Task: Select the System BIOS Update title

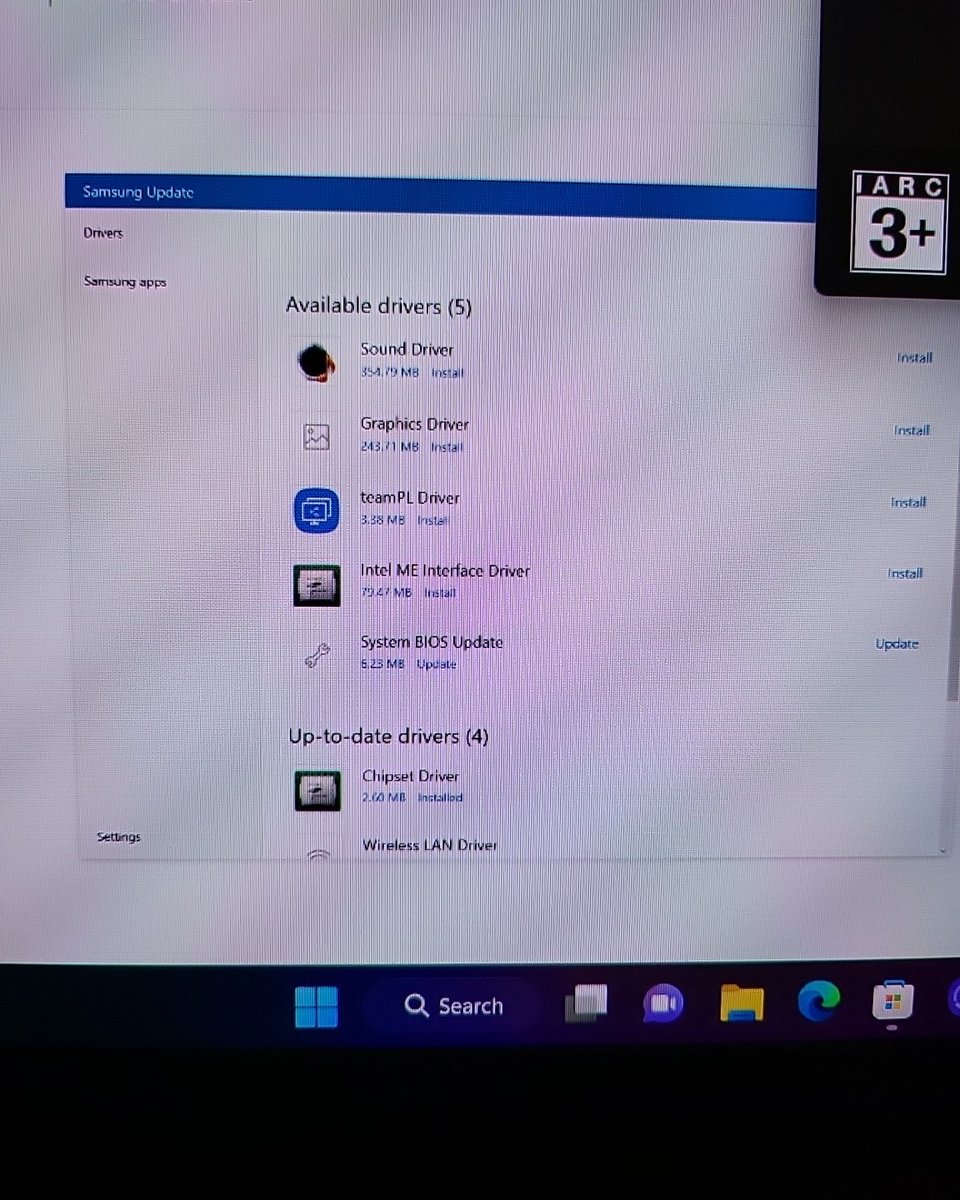Action: pos(431,642)
